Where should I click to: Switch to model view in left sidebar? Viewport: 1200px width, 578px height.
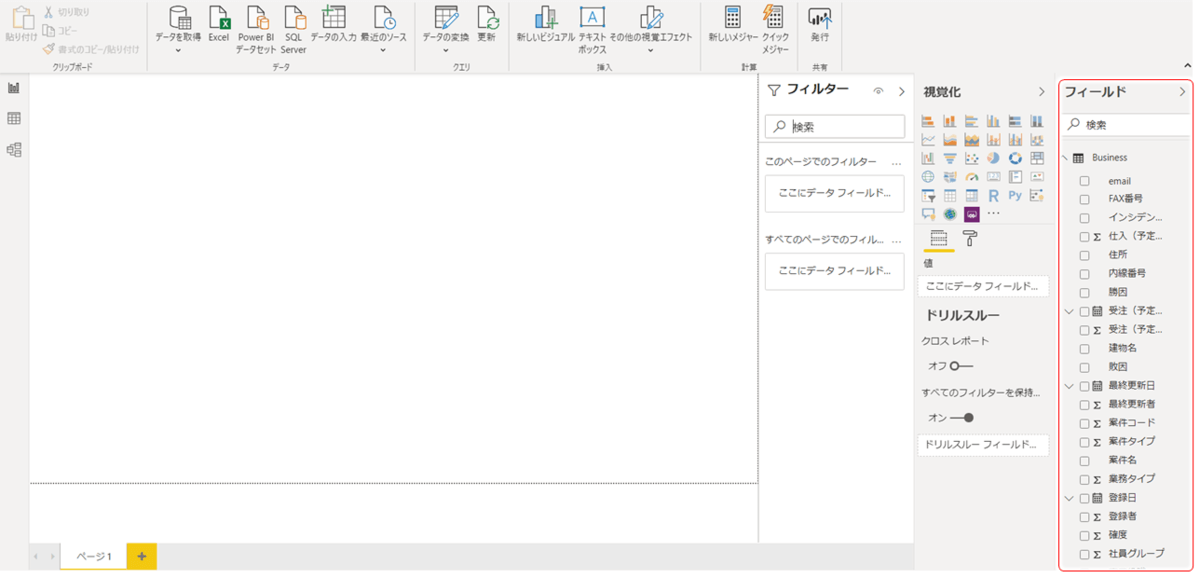tap(14, 149)
